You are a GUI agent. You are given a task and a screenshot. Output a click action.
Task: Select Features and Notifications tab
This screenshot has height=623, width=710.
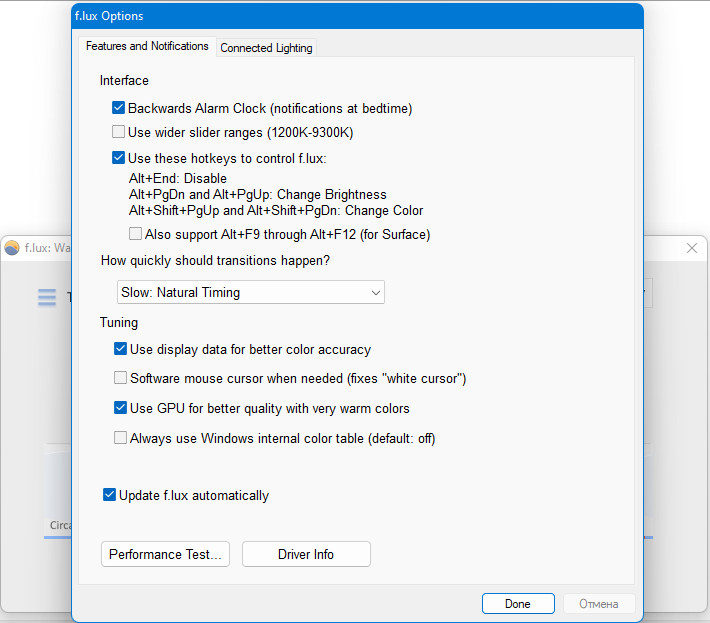[x=147, y=46]
